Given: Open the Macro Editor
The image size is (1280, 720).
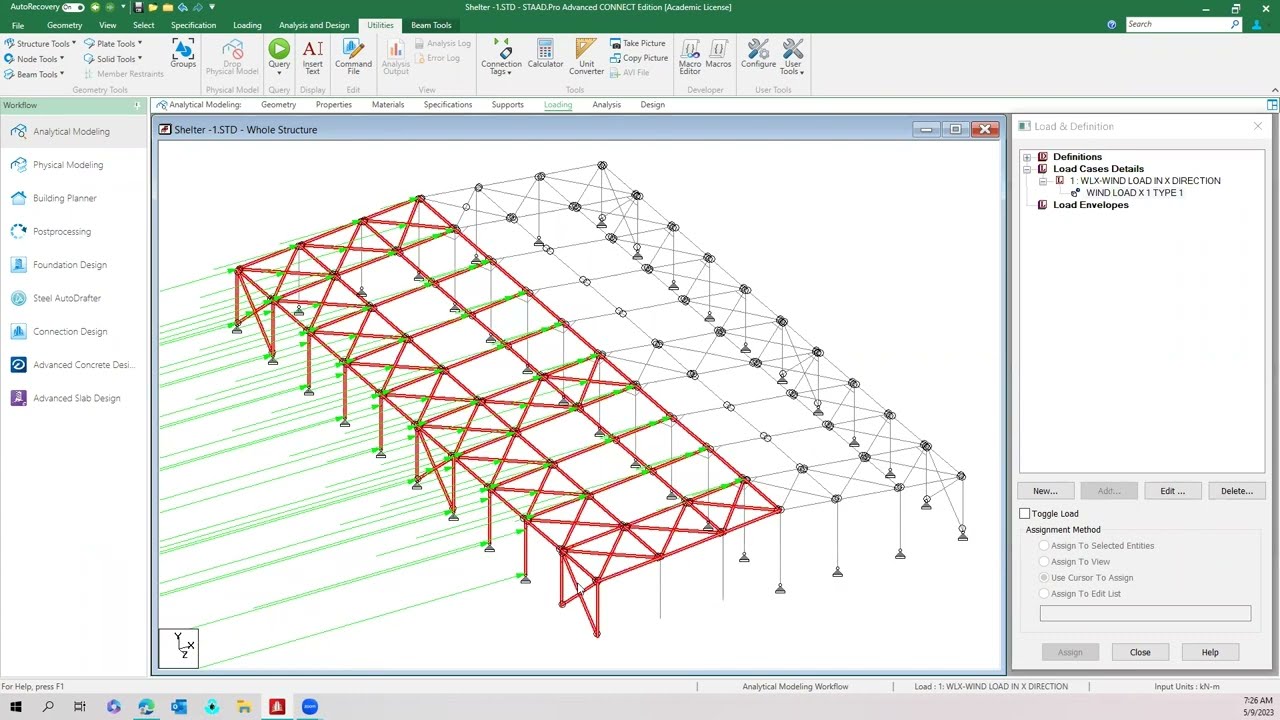Looking at the screenshot, I should 690,57.
